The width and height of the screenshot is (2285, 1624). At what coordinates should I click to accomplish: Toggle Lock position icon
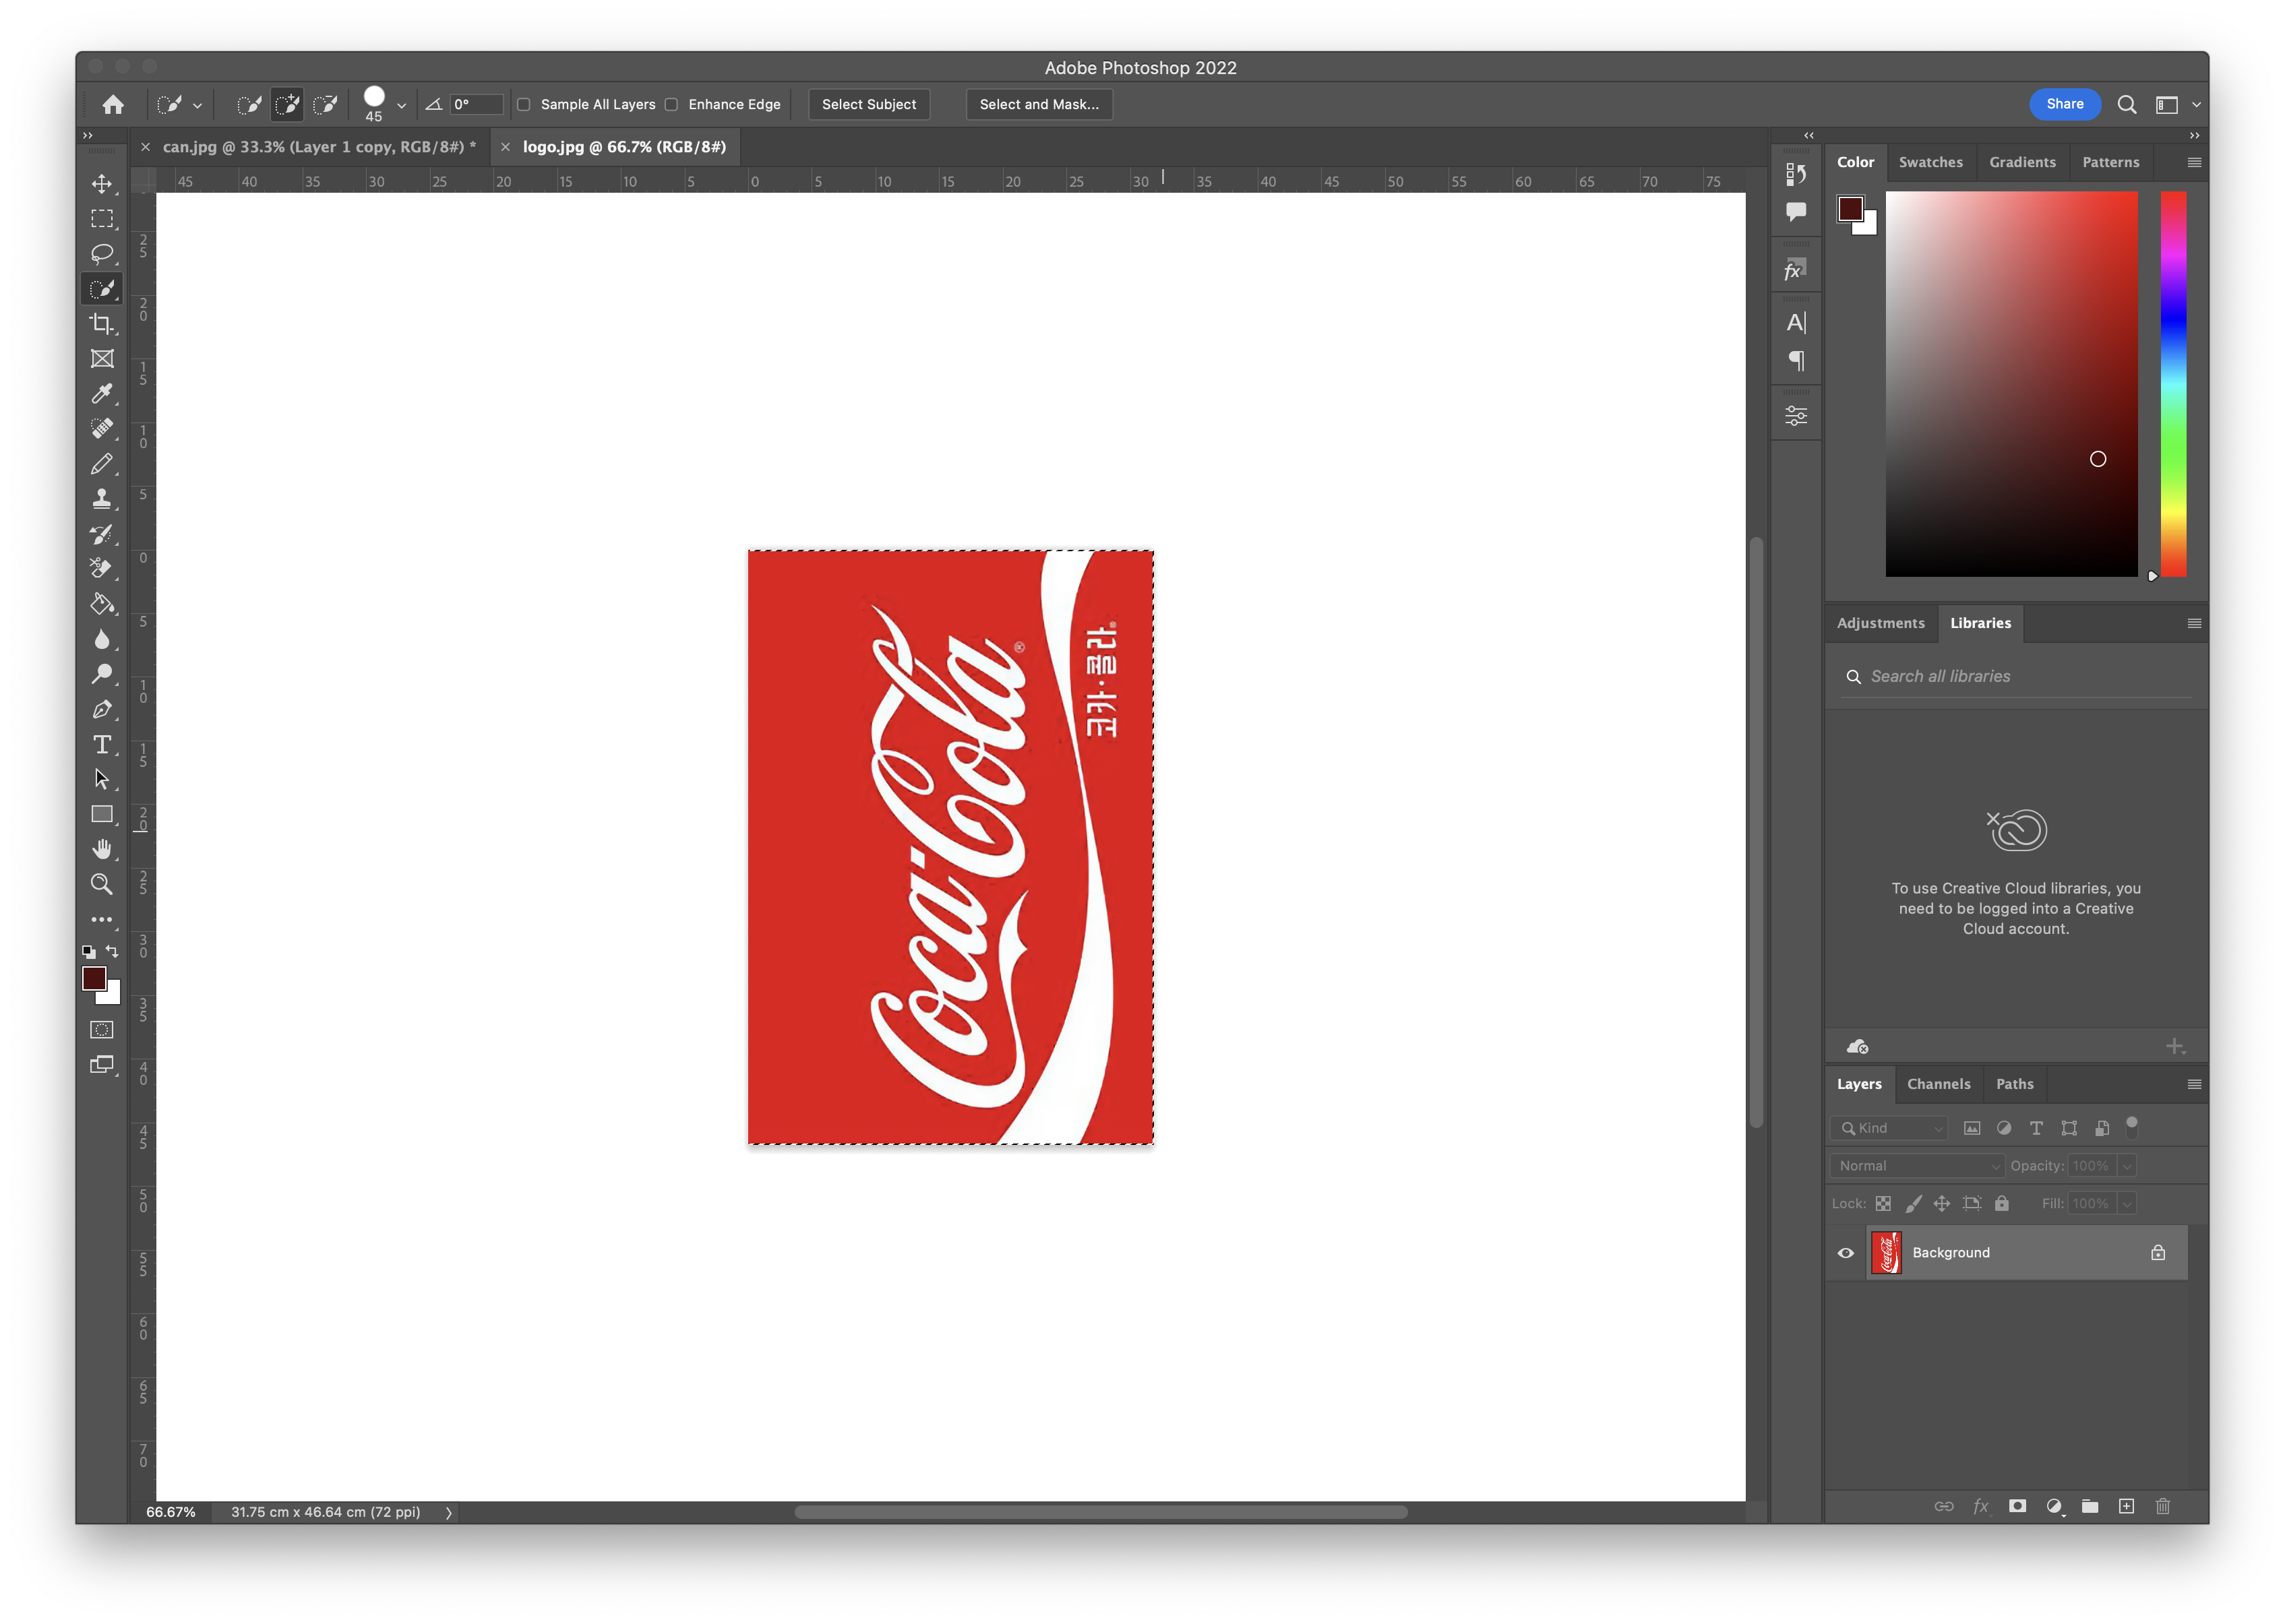coord(1942,1203)
